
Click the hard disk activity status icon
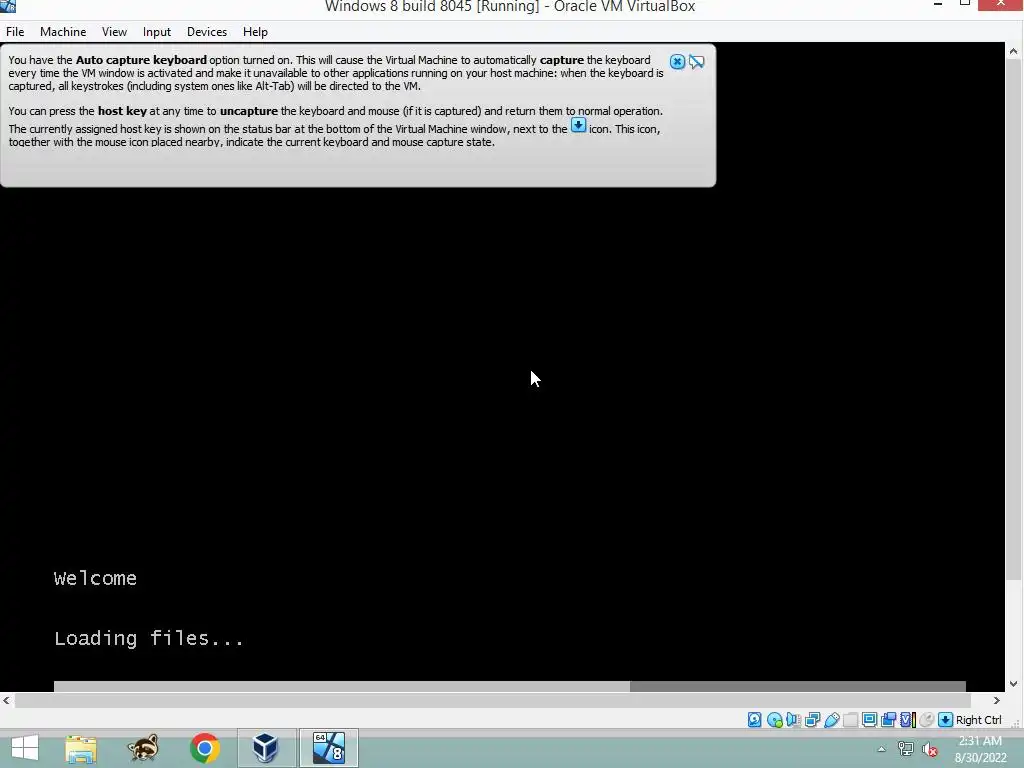pos(754,720)
